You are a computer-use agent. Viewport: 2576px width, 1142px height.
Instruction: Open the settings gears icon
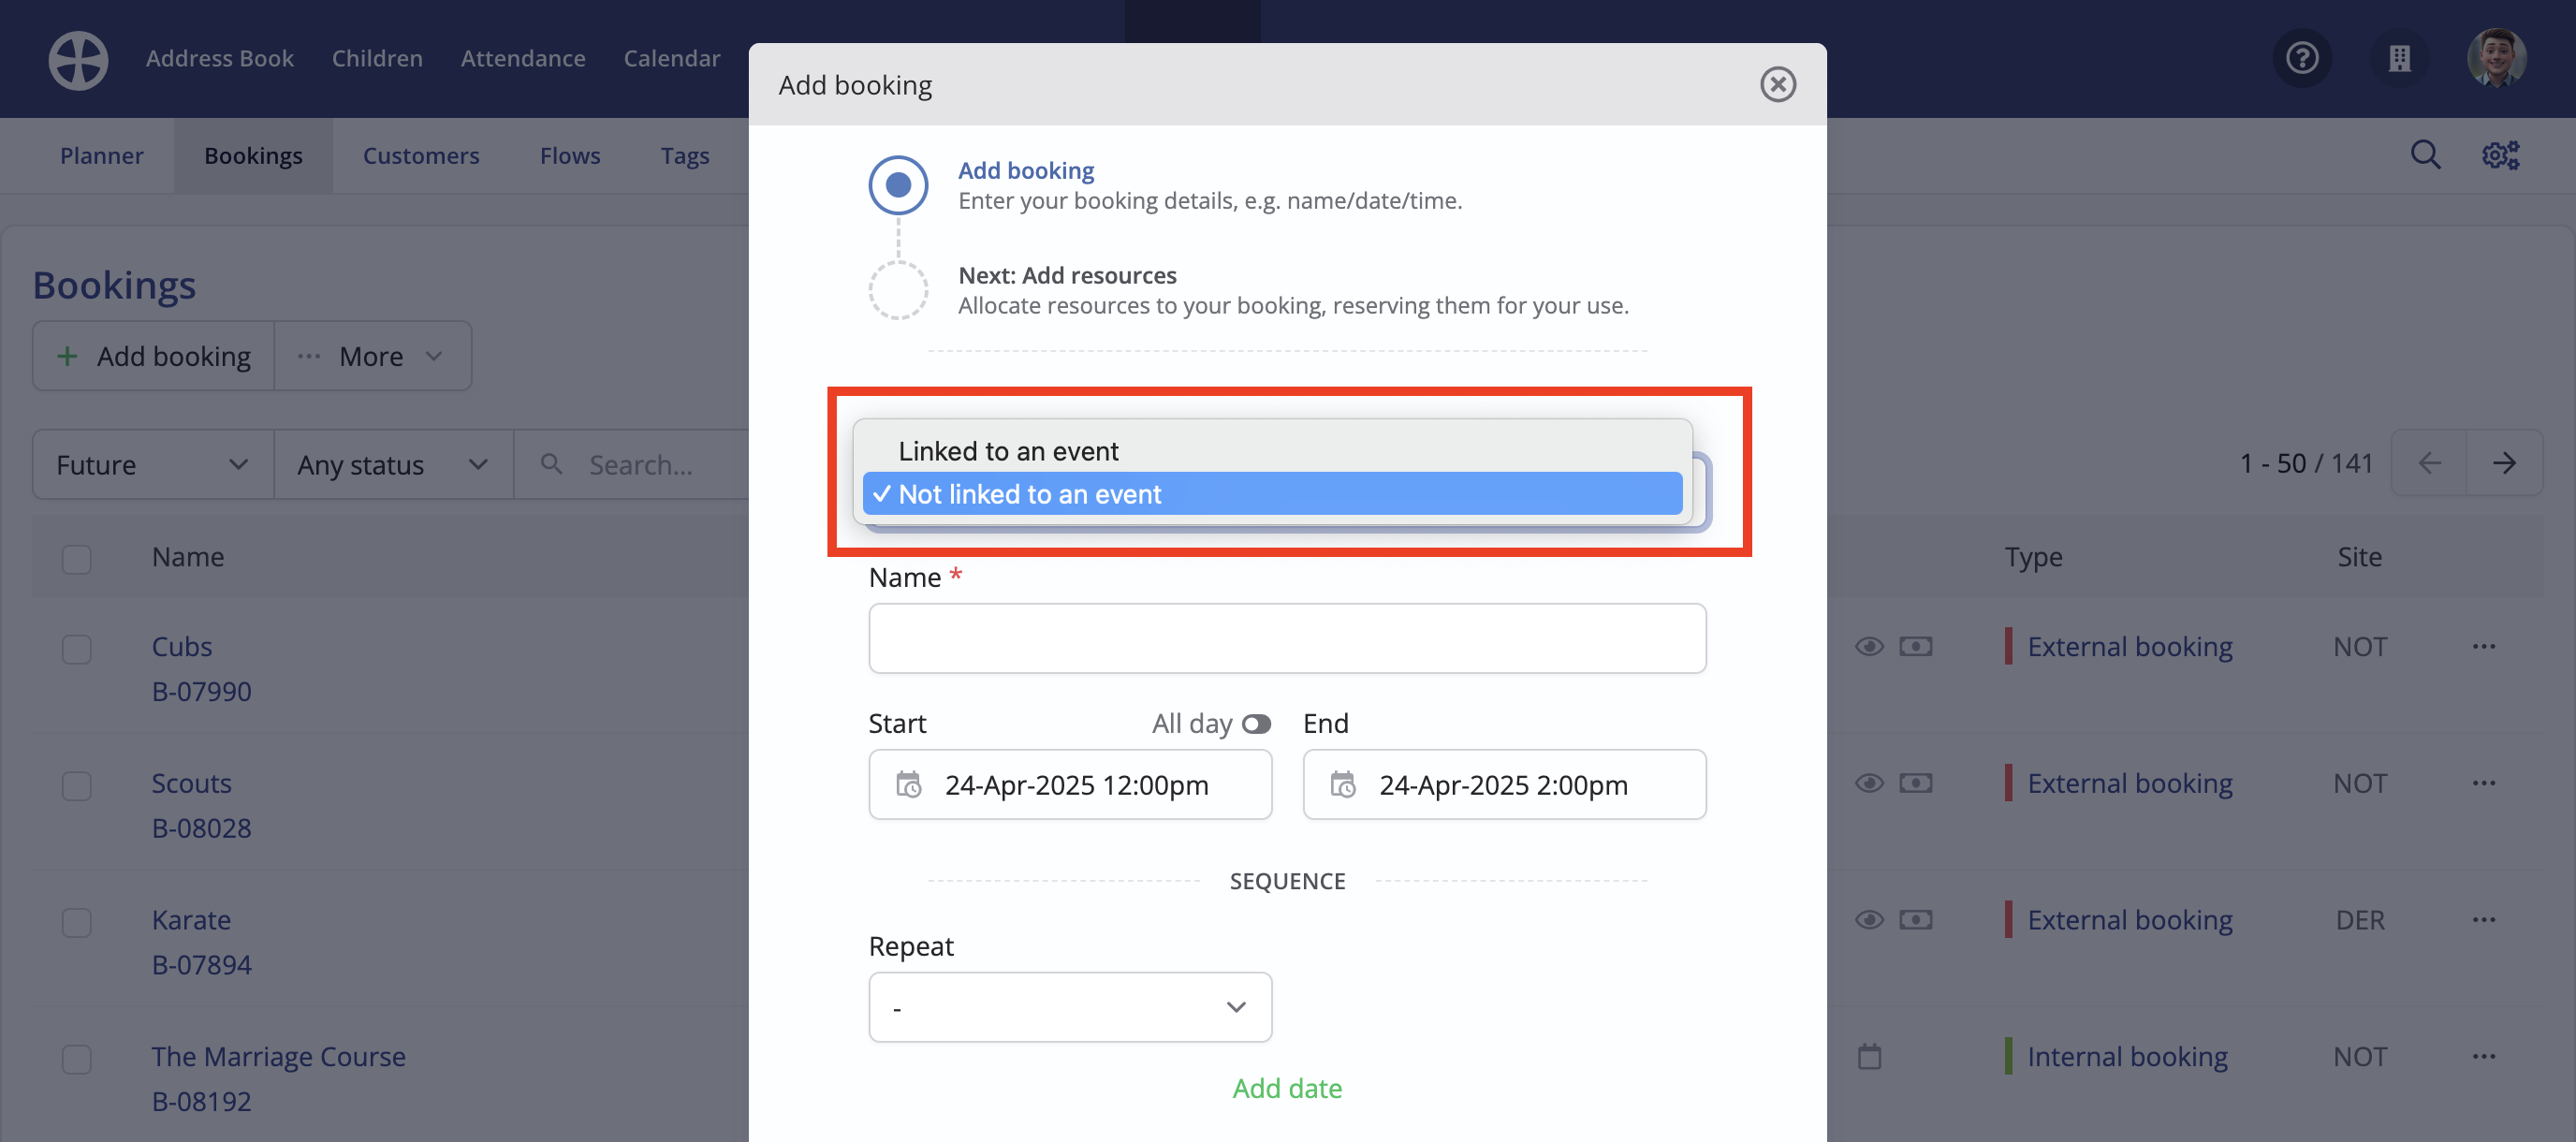[2500, 155]
